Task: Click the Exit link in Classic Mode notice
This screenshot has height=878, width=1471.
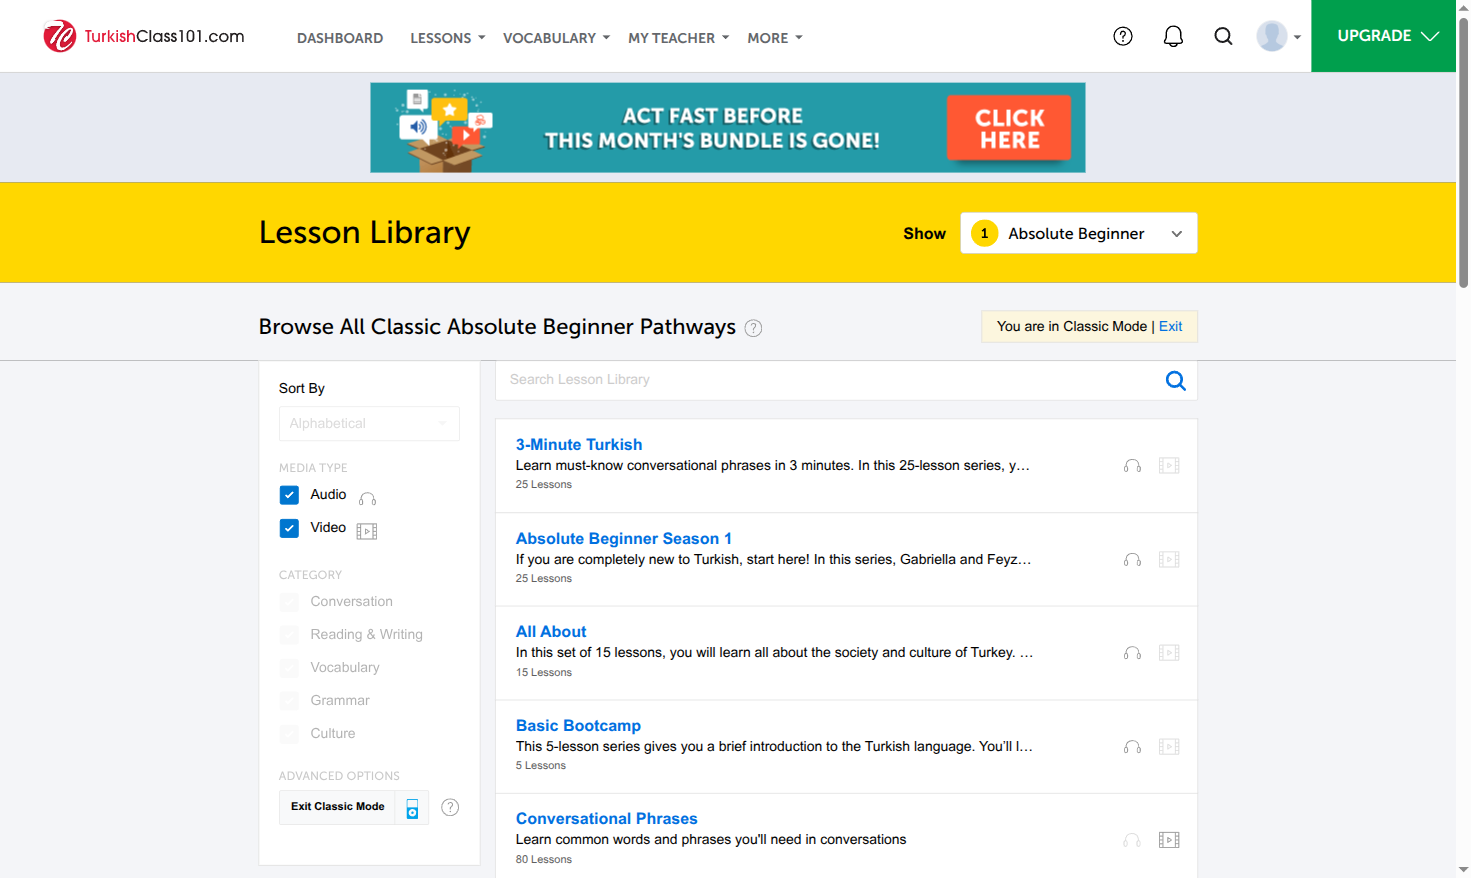Action: [x=1170, y=326]
